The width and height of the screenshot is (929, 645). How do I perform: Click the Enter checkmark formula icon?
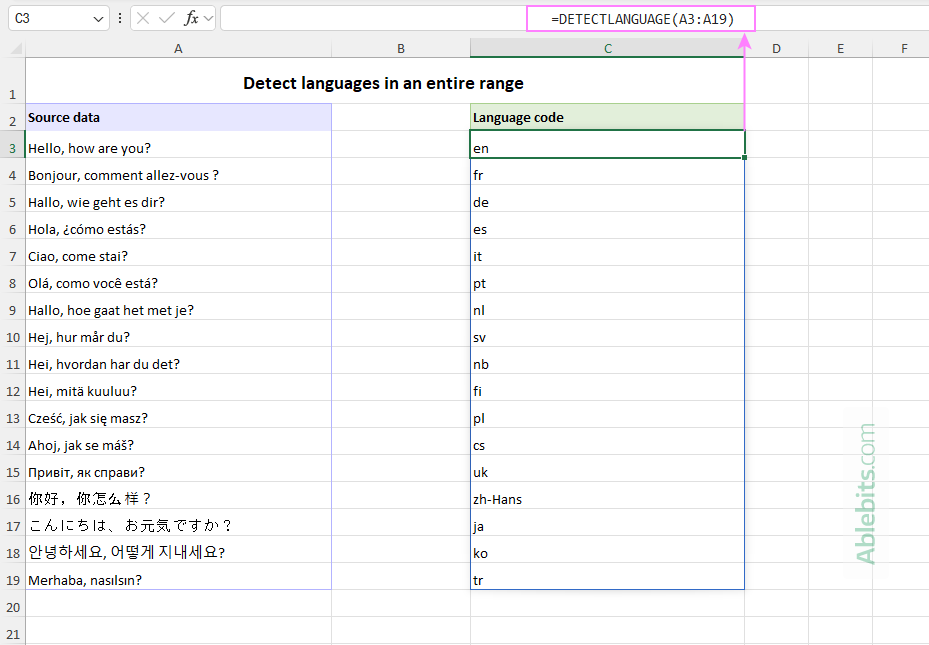[167, 18]
